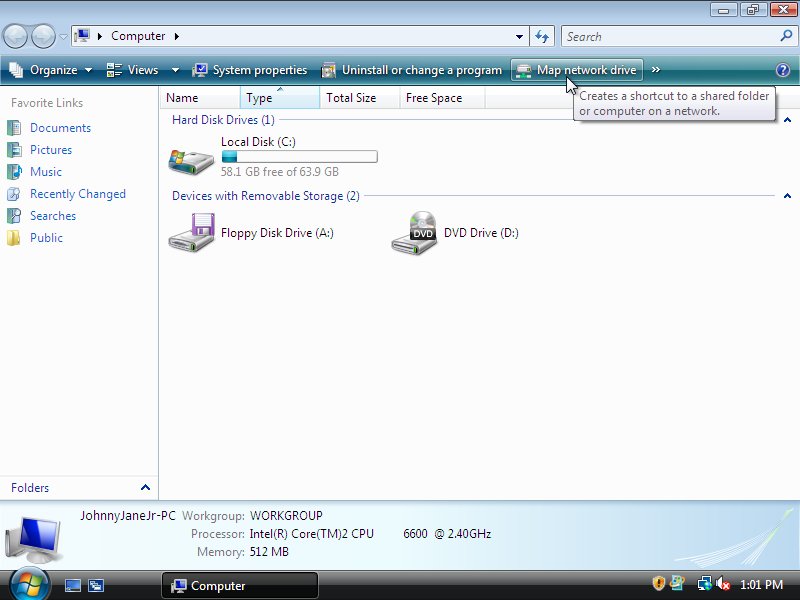Click the Show Desktop quick launch icon
Viewport: 800px width, 600px height.
pyautogui.click(x=73, y=586)
